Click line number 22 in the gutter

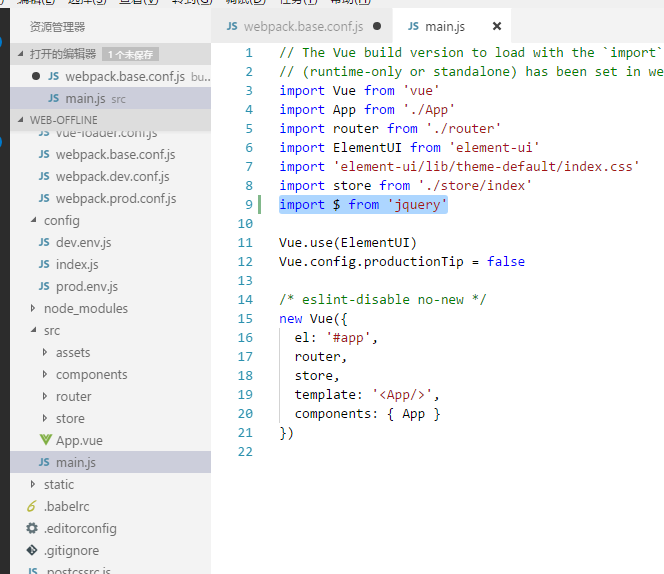(245, 452)
